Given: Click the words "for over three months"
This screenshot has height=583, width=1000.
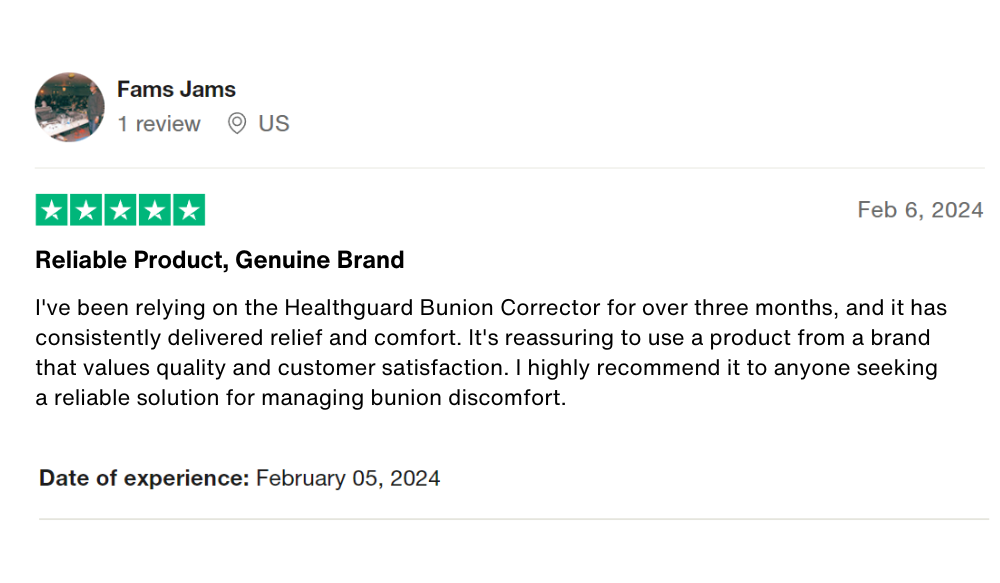Looking at the screenshot, I should pyautogui.click(x=724, y=307).
